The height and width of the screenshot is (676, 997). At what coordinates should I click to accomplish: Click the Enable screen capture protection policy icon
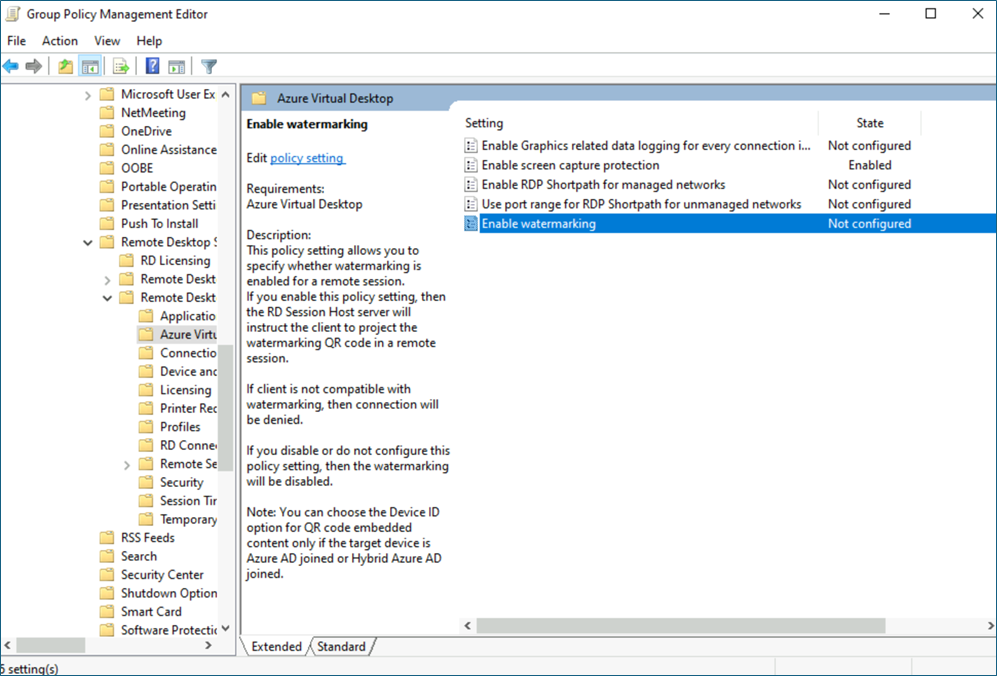[x=471, y=165]
